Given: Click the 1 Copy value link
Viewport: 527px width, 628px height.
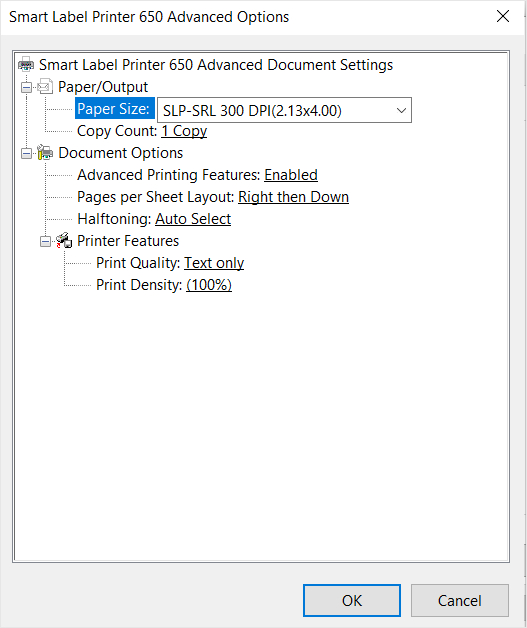Looking at the screenshot, I should tap(184, 131).
